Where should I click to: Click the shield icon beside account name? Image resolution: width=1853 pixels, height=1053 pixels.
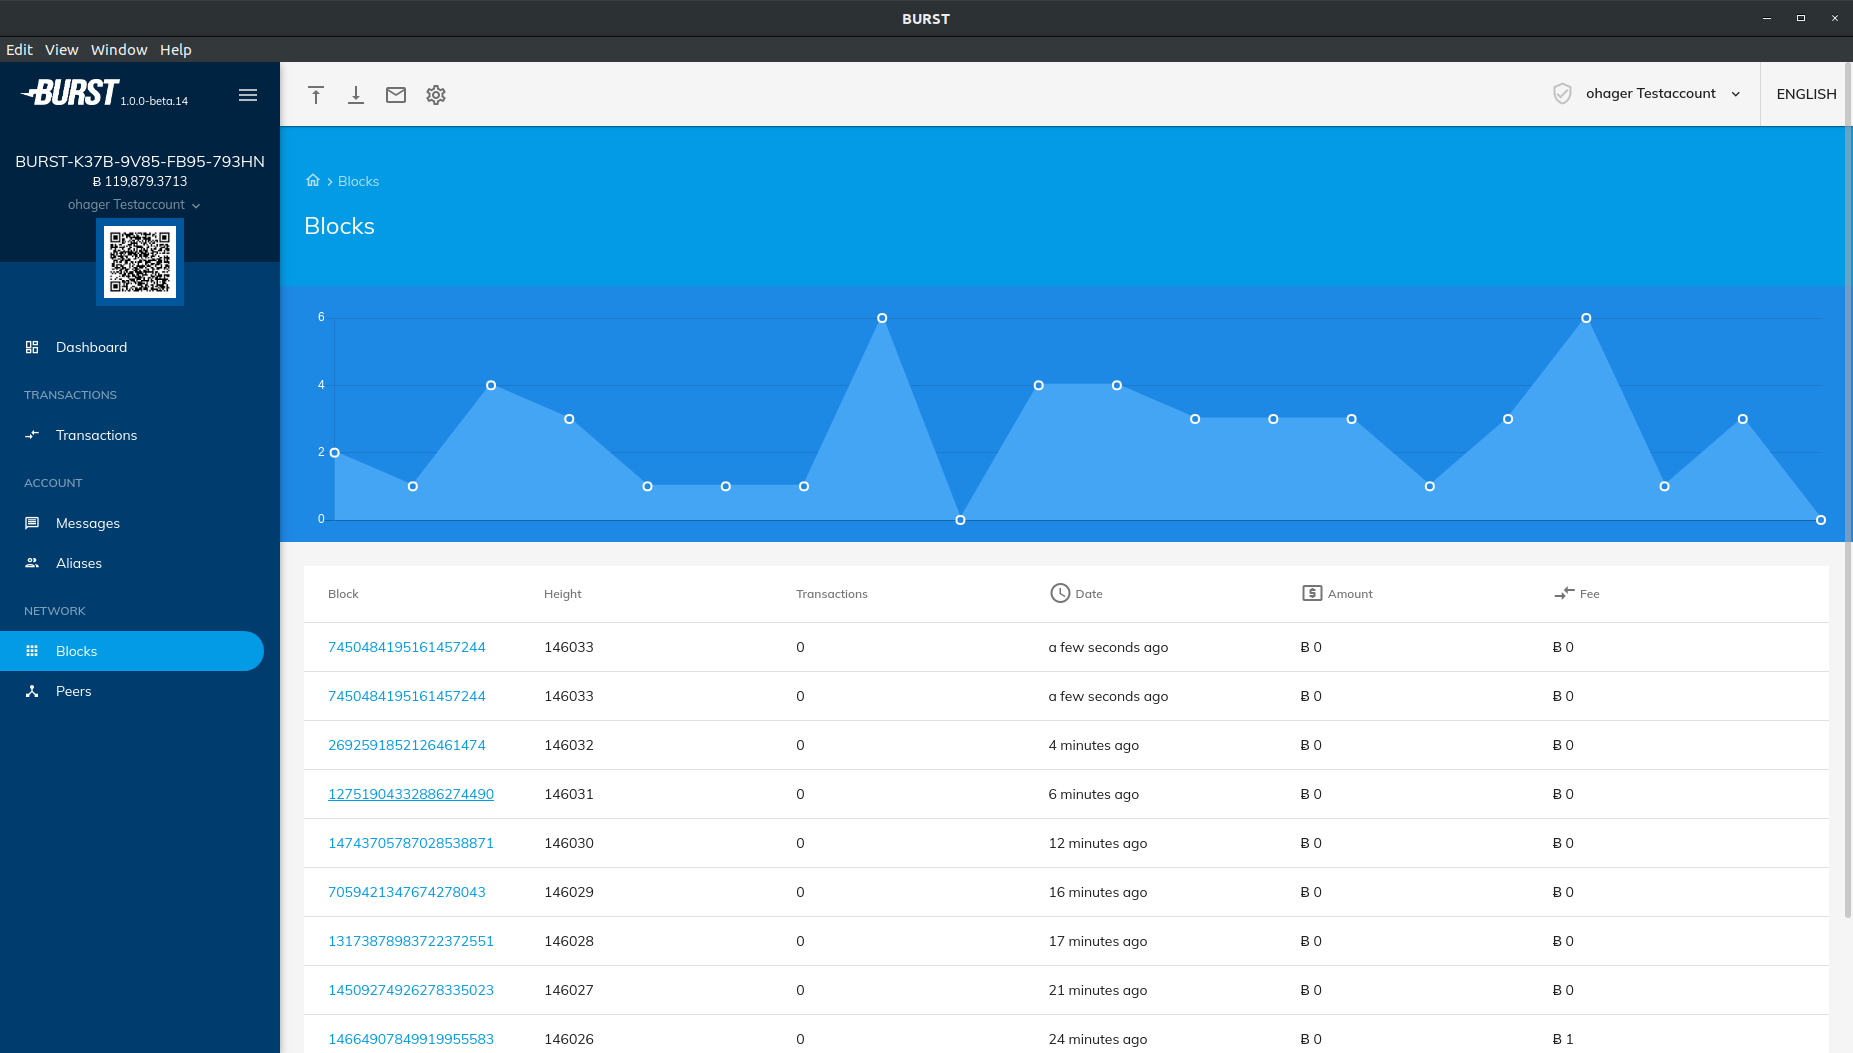point(1562,94)
